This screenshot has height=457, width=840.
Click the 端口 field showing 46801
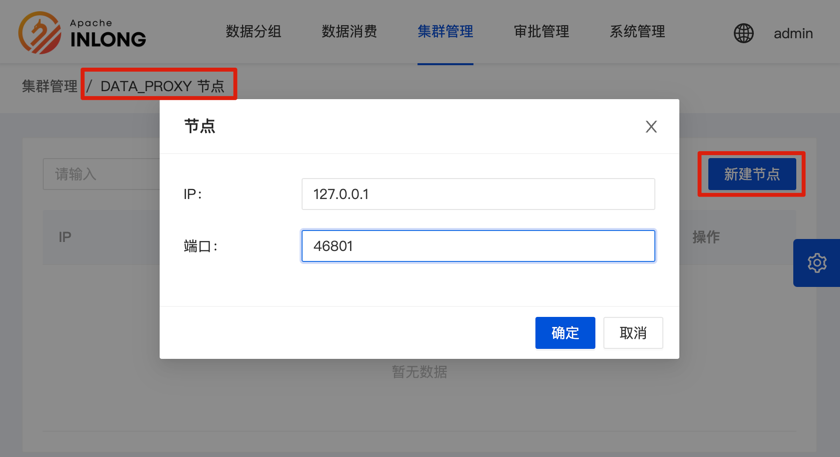pyautogui.click(x=478, y=246)
